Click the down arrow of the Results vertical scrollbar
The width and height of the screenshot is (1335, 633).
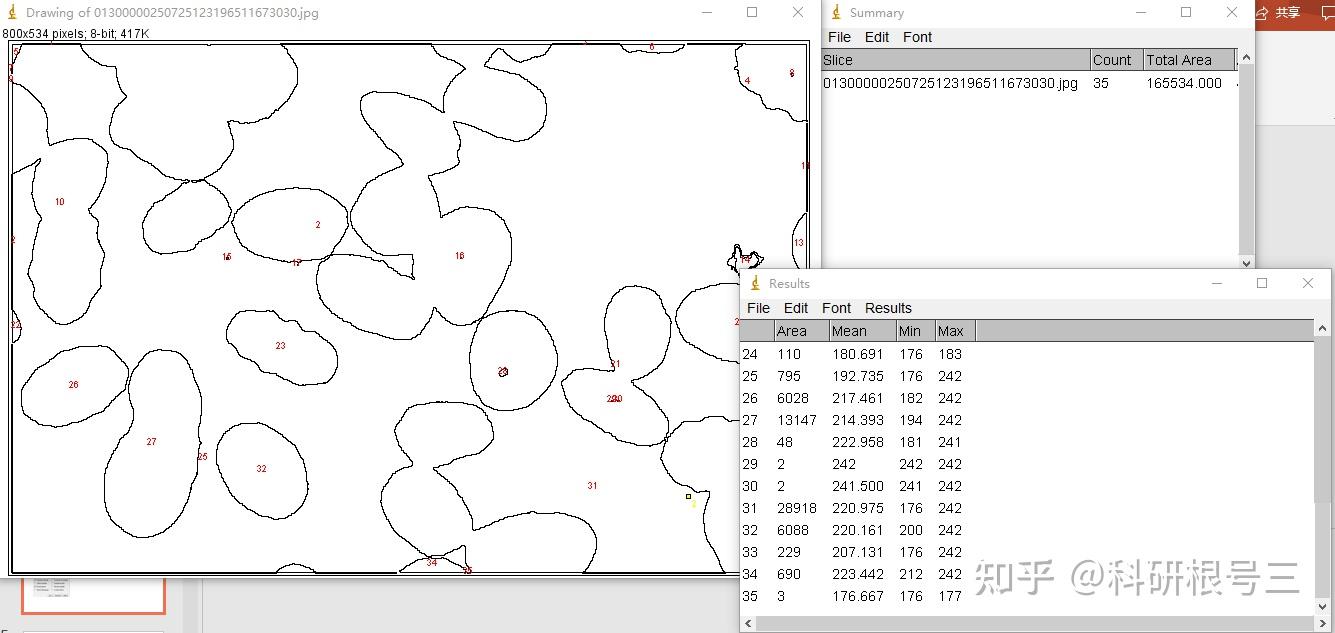click(1324, 607)
